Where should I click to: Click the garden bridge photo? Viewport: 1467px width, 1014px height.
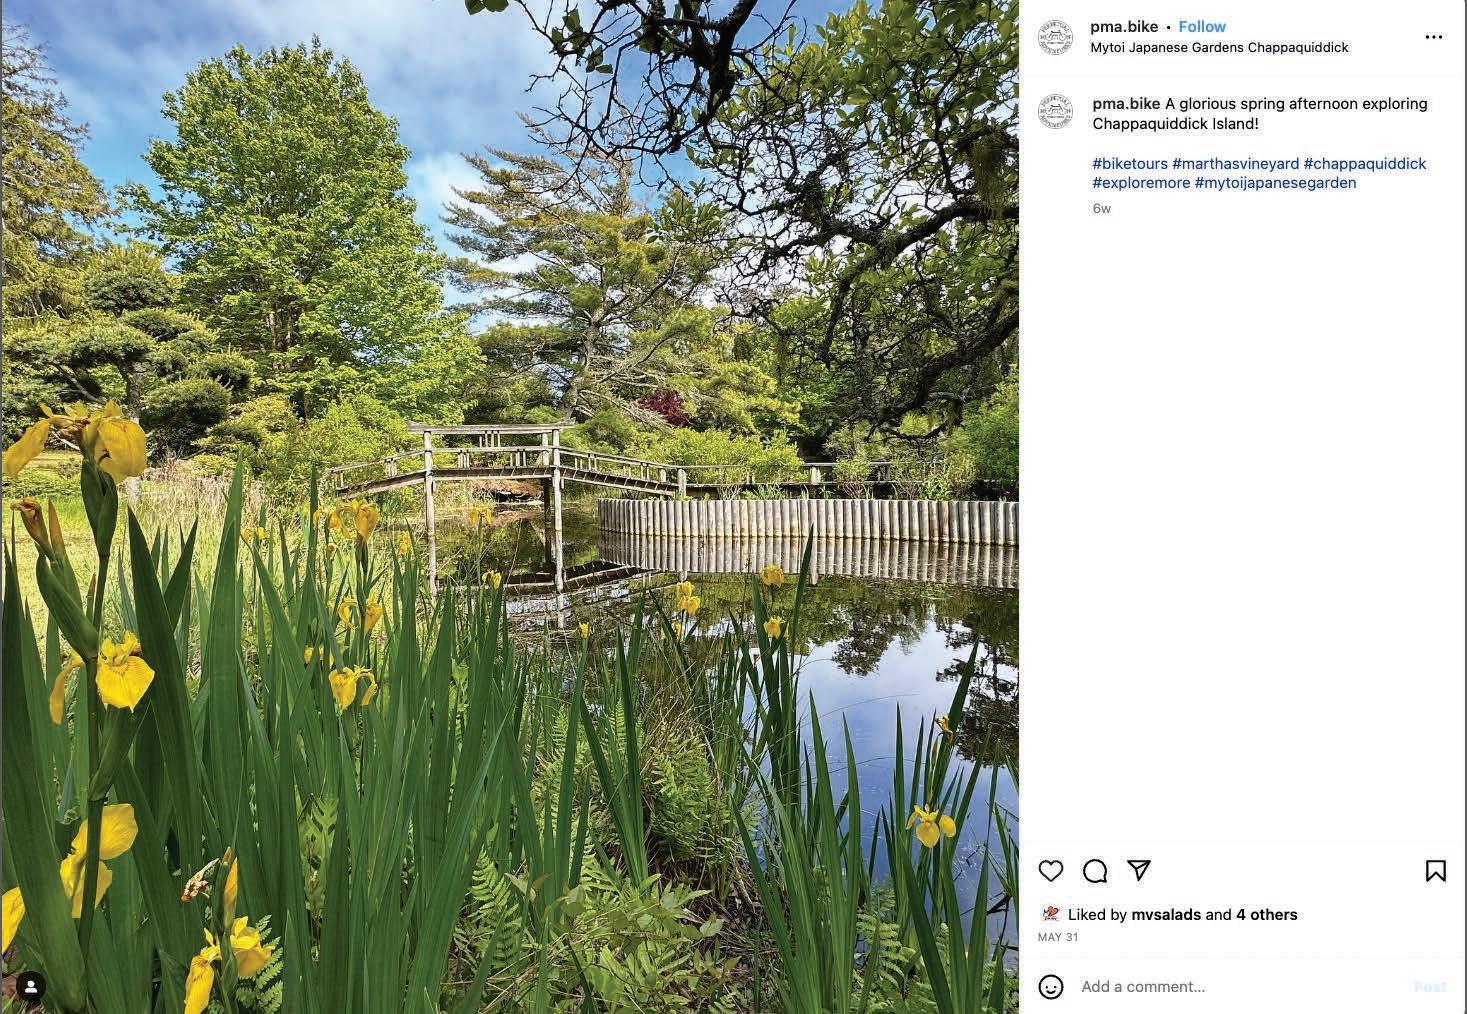pos(510,507)
